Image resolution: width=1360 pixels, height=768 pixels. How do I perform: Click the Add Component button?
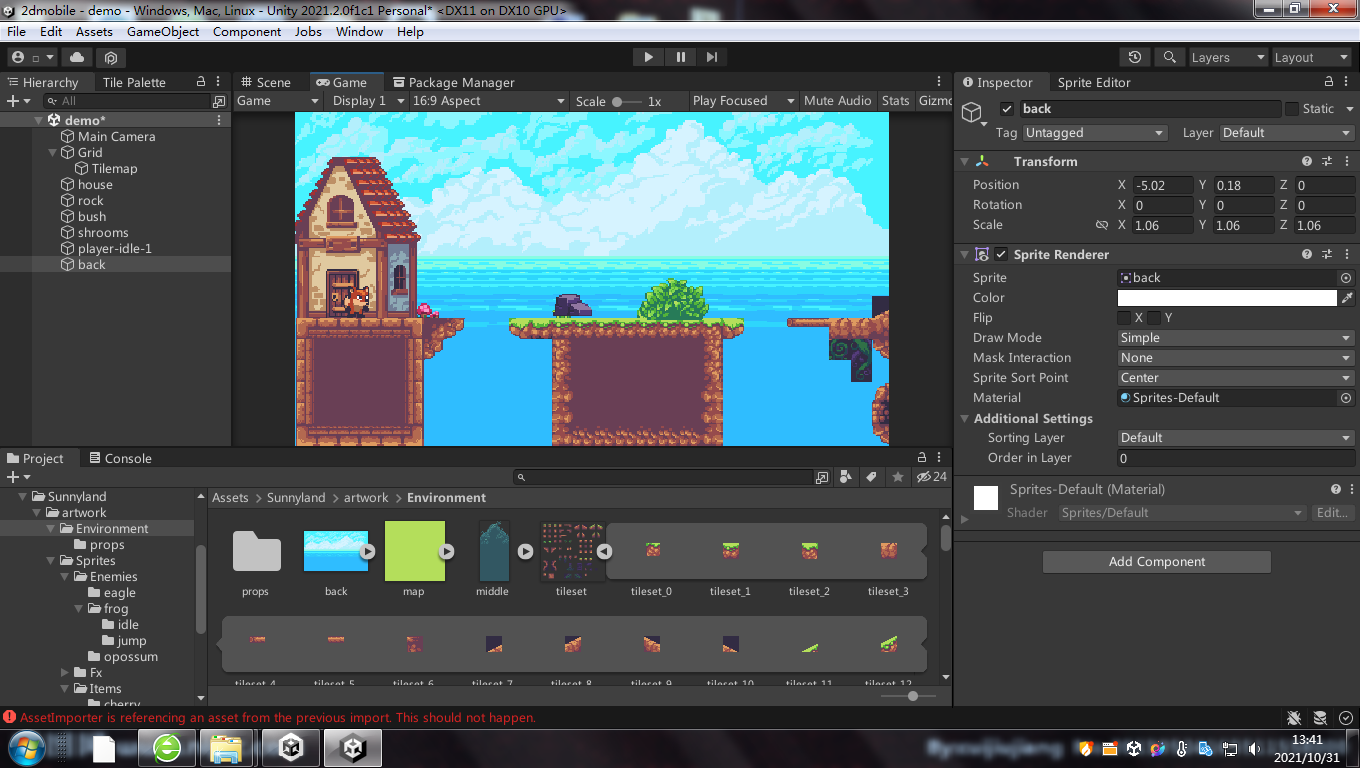[1156, 562]
